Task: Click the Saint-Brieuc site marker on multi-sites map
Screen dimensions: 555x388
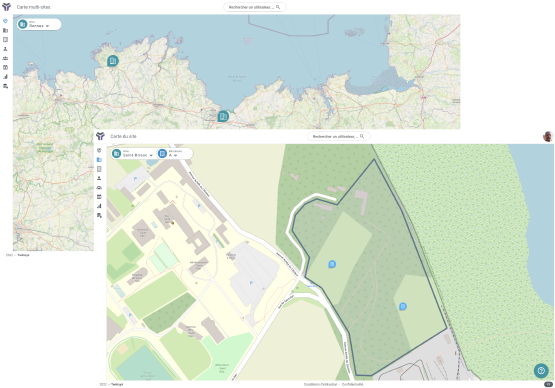Action: tap(223, 116)
